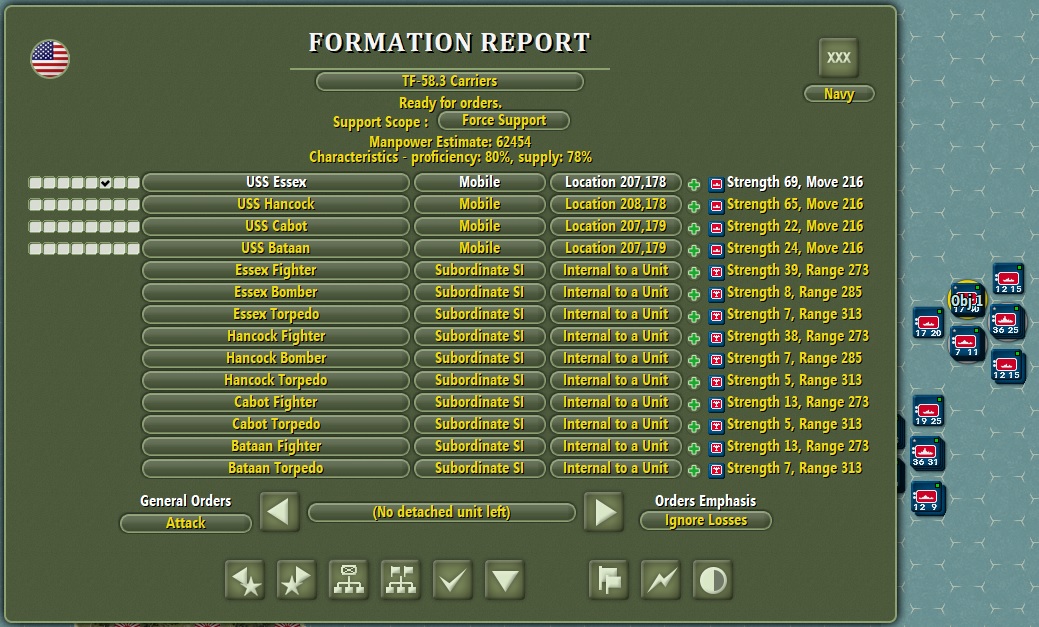Click the green plus beside USS Cabot
The width and height of the screenshot is (1039, 627).
(694, 228)
